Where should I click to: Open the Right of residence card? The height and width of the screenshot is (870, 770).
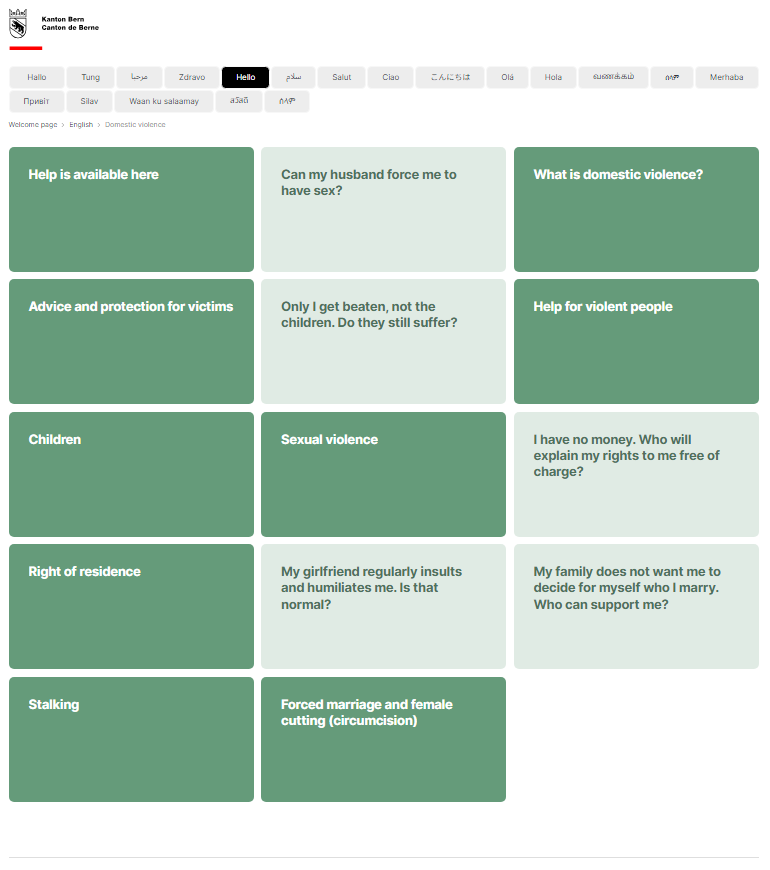click(x=131, y=606)
